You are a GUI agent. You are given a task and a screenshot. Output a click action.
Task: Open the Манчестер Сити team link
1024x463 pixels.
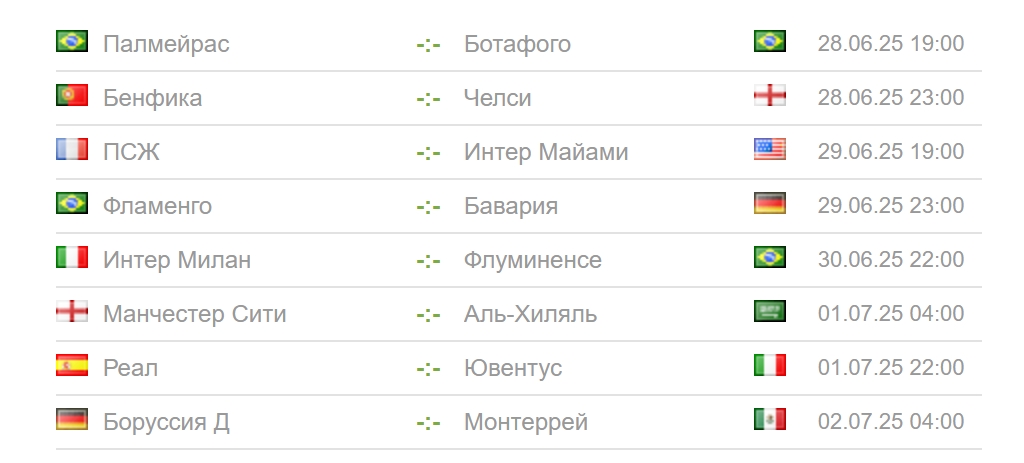[x=195, y=314]
